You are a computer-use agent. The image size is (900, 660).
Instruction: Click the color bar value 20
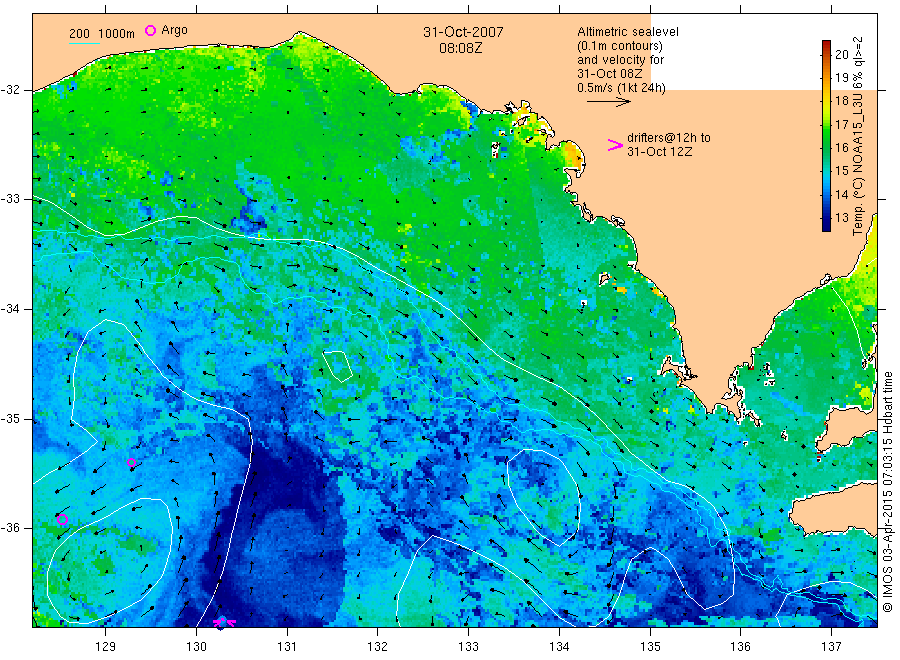coord(841,55)
